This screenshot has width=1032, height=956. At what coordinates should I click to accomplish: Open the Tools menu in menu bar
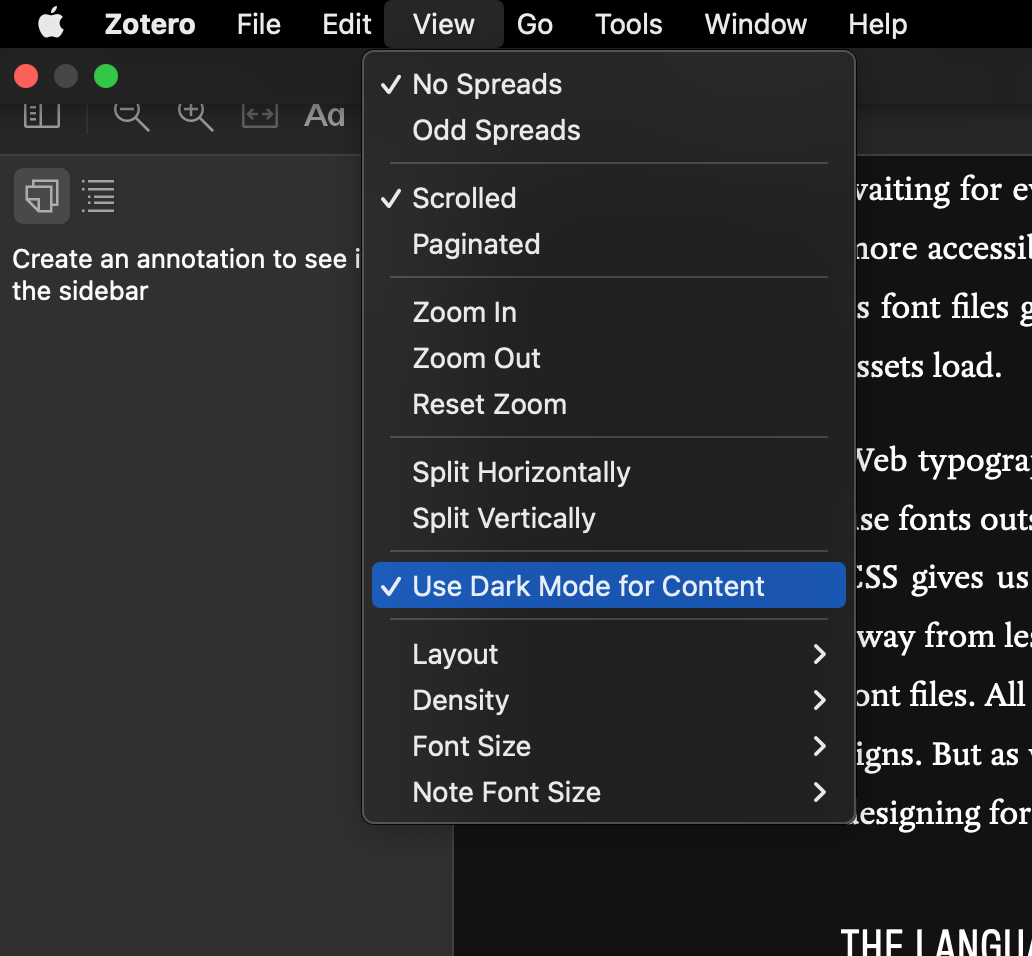pyautogui.click(x=628, y=24)
